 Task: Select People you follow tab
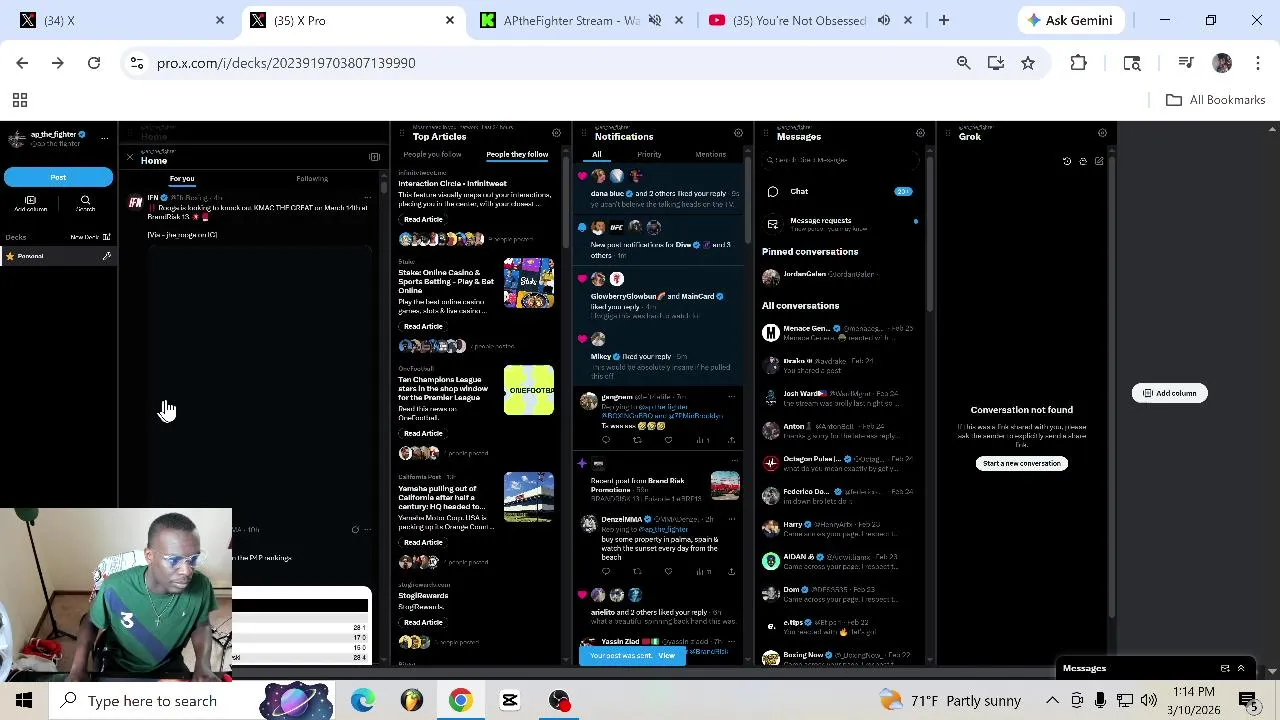click(x=432, y=155)
